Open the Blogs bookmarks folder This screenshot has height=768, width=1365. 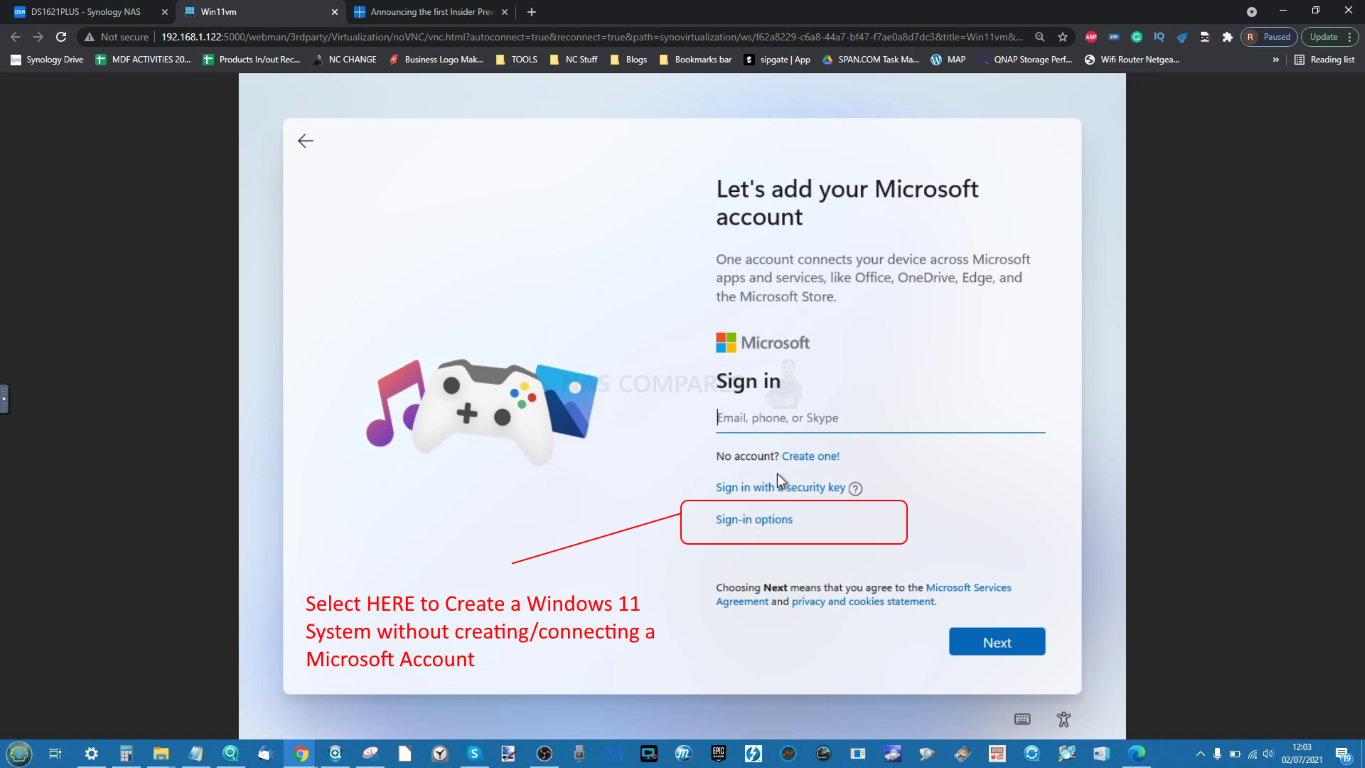[x=628, y=60]
